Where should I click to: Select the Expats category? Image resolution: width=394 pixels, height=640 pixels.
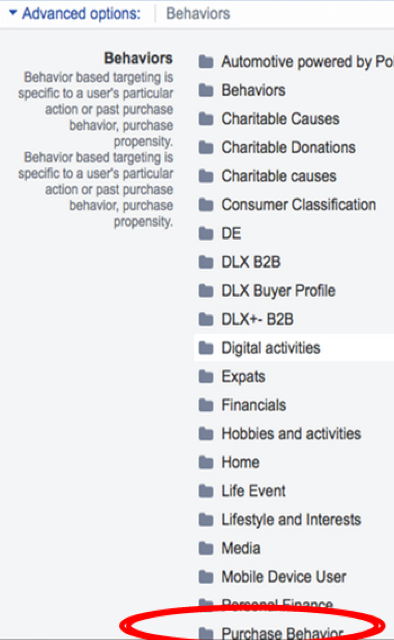click(x=243, y=376)
